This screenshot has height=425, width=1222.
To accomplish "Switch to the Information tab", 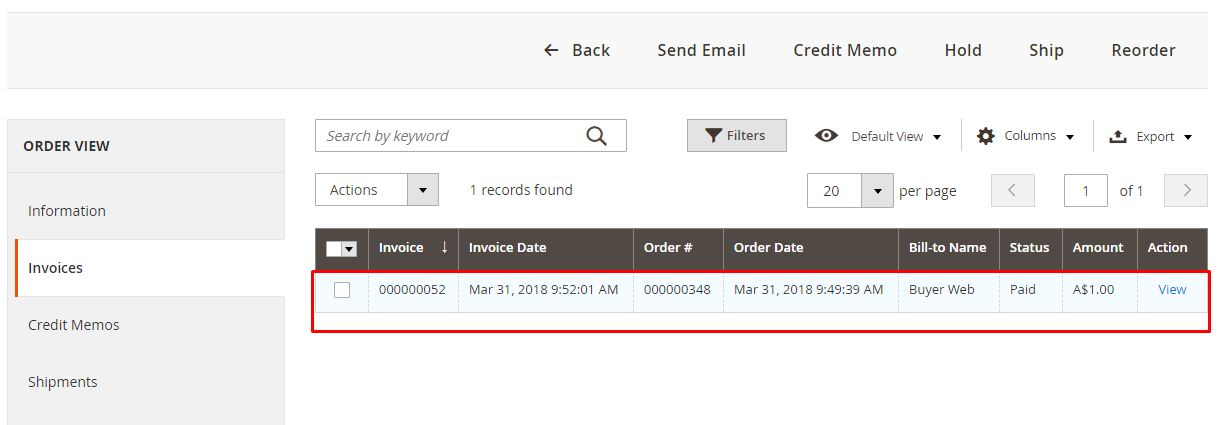I will 67,211.
